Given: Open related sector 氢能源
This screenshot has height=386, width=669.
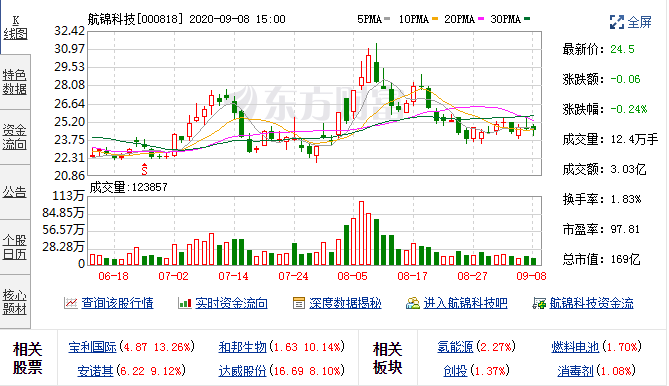Looking at the screenshot, I should 455,347.
